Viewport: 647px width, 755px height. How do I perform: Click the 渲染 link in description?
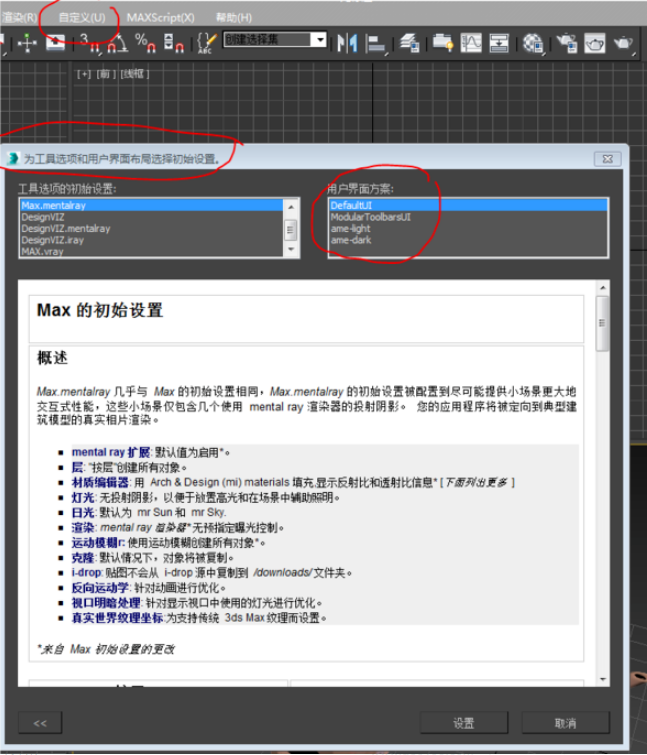[83, 528]
